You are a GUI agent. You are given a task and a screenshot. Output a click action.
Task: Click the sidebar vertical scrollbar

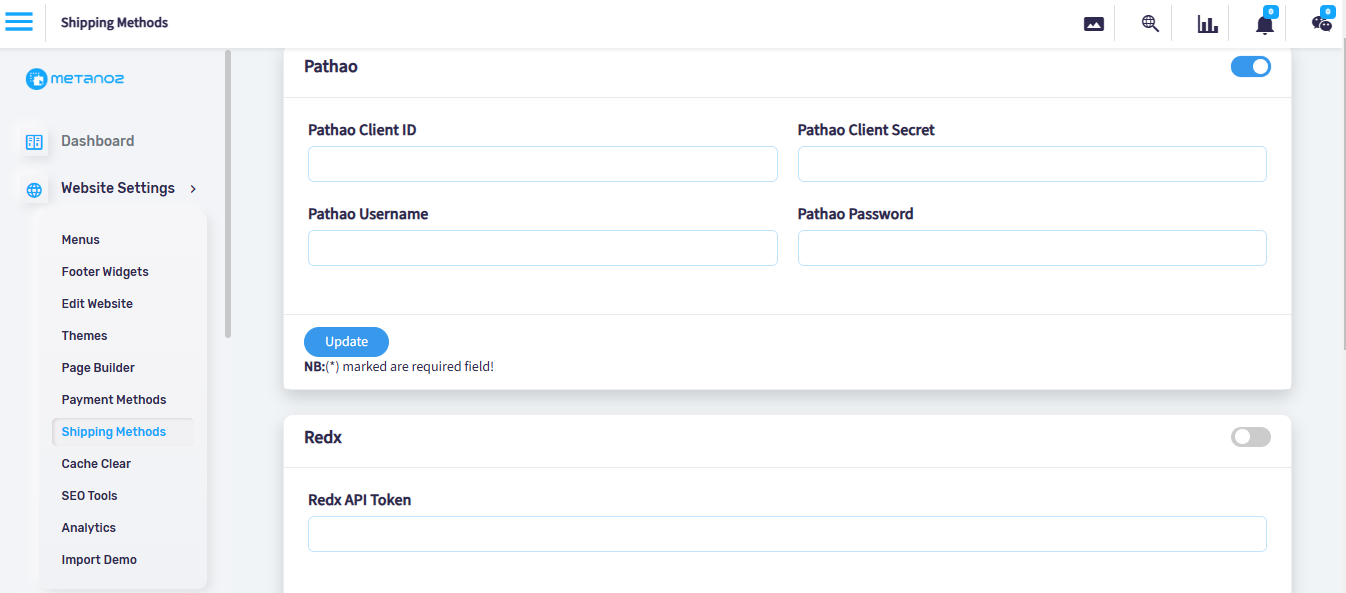pyautogui.click(x=228, y=194)
